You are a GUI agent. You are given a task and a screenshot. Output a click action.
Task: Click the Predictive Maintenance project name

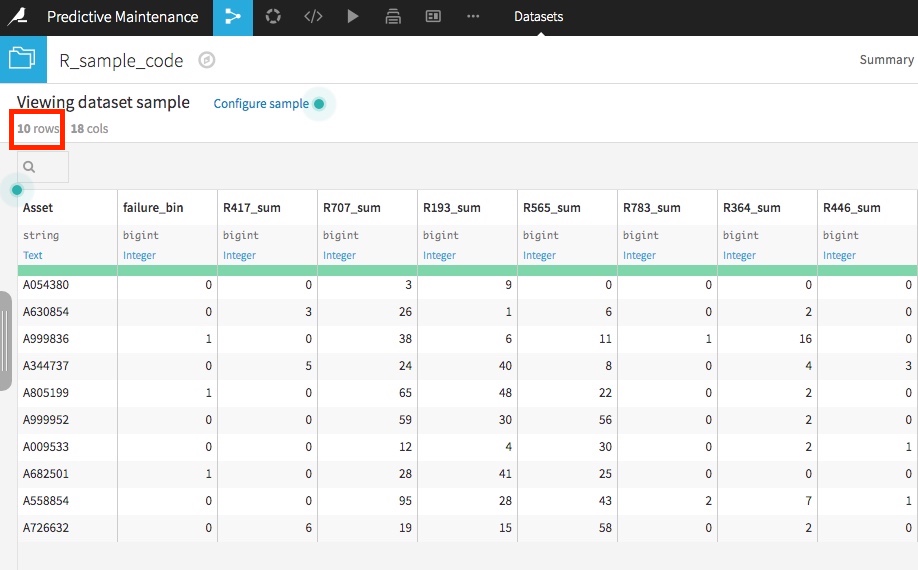tap(122, 16)
